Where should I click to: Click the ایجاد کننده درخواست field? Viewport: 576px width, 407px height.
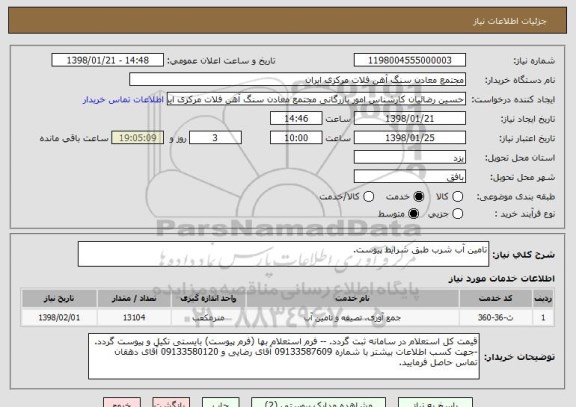point(316,99)
